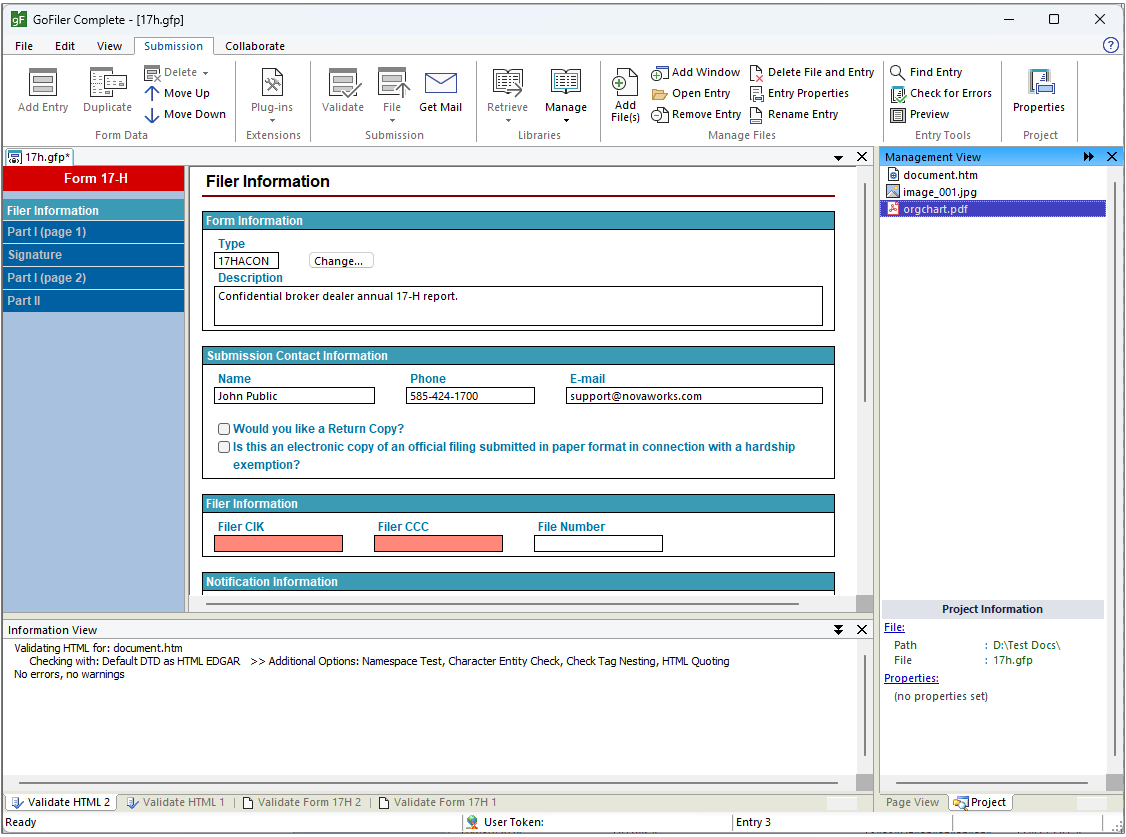Open Entry Properties
The width and height of the screenshot is (1126, 837).
799,93
